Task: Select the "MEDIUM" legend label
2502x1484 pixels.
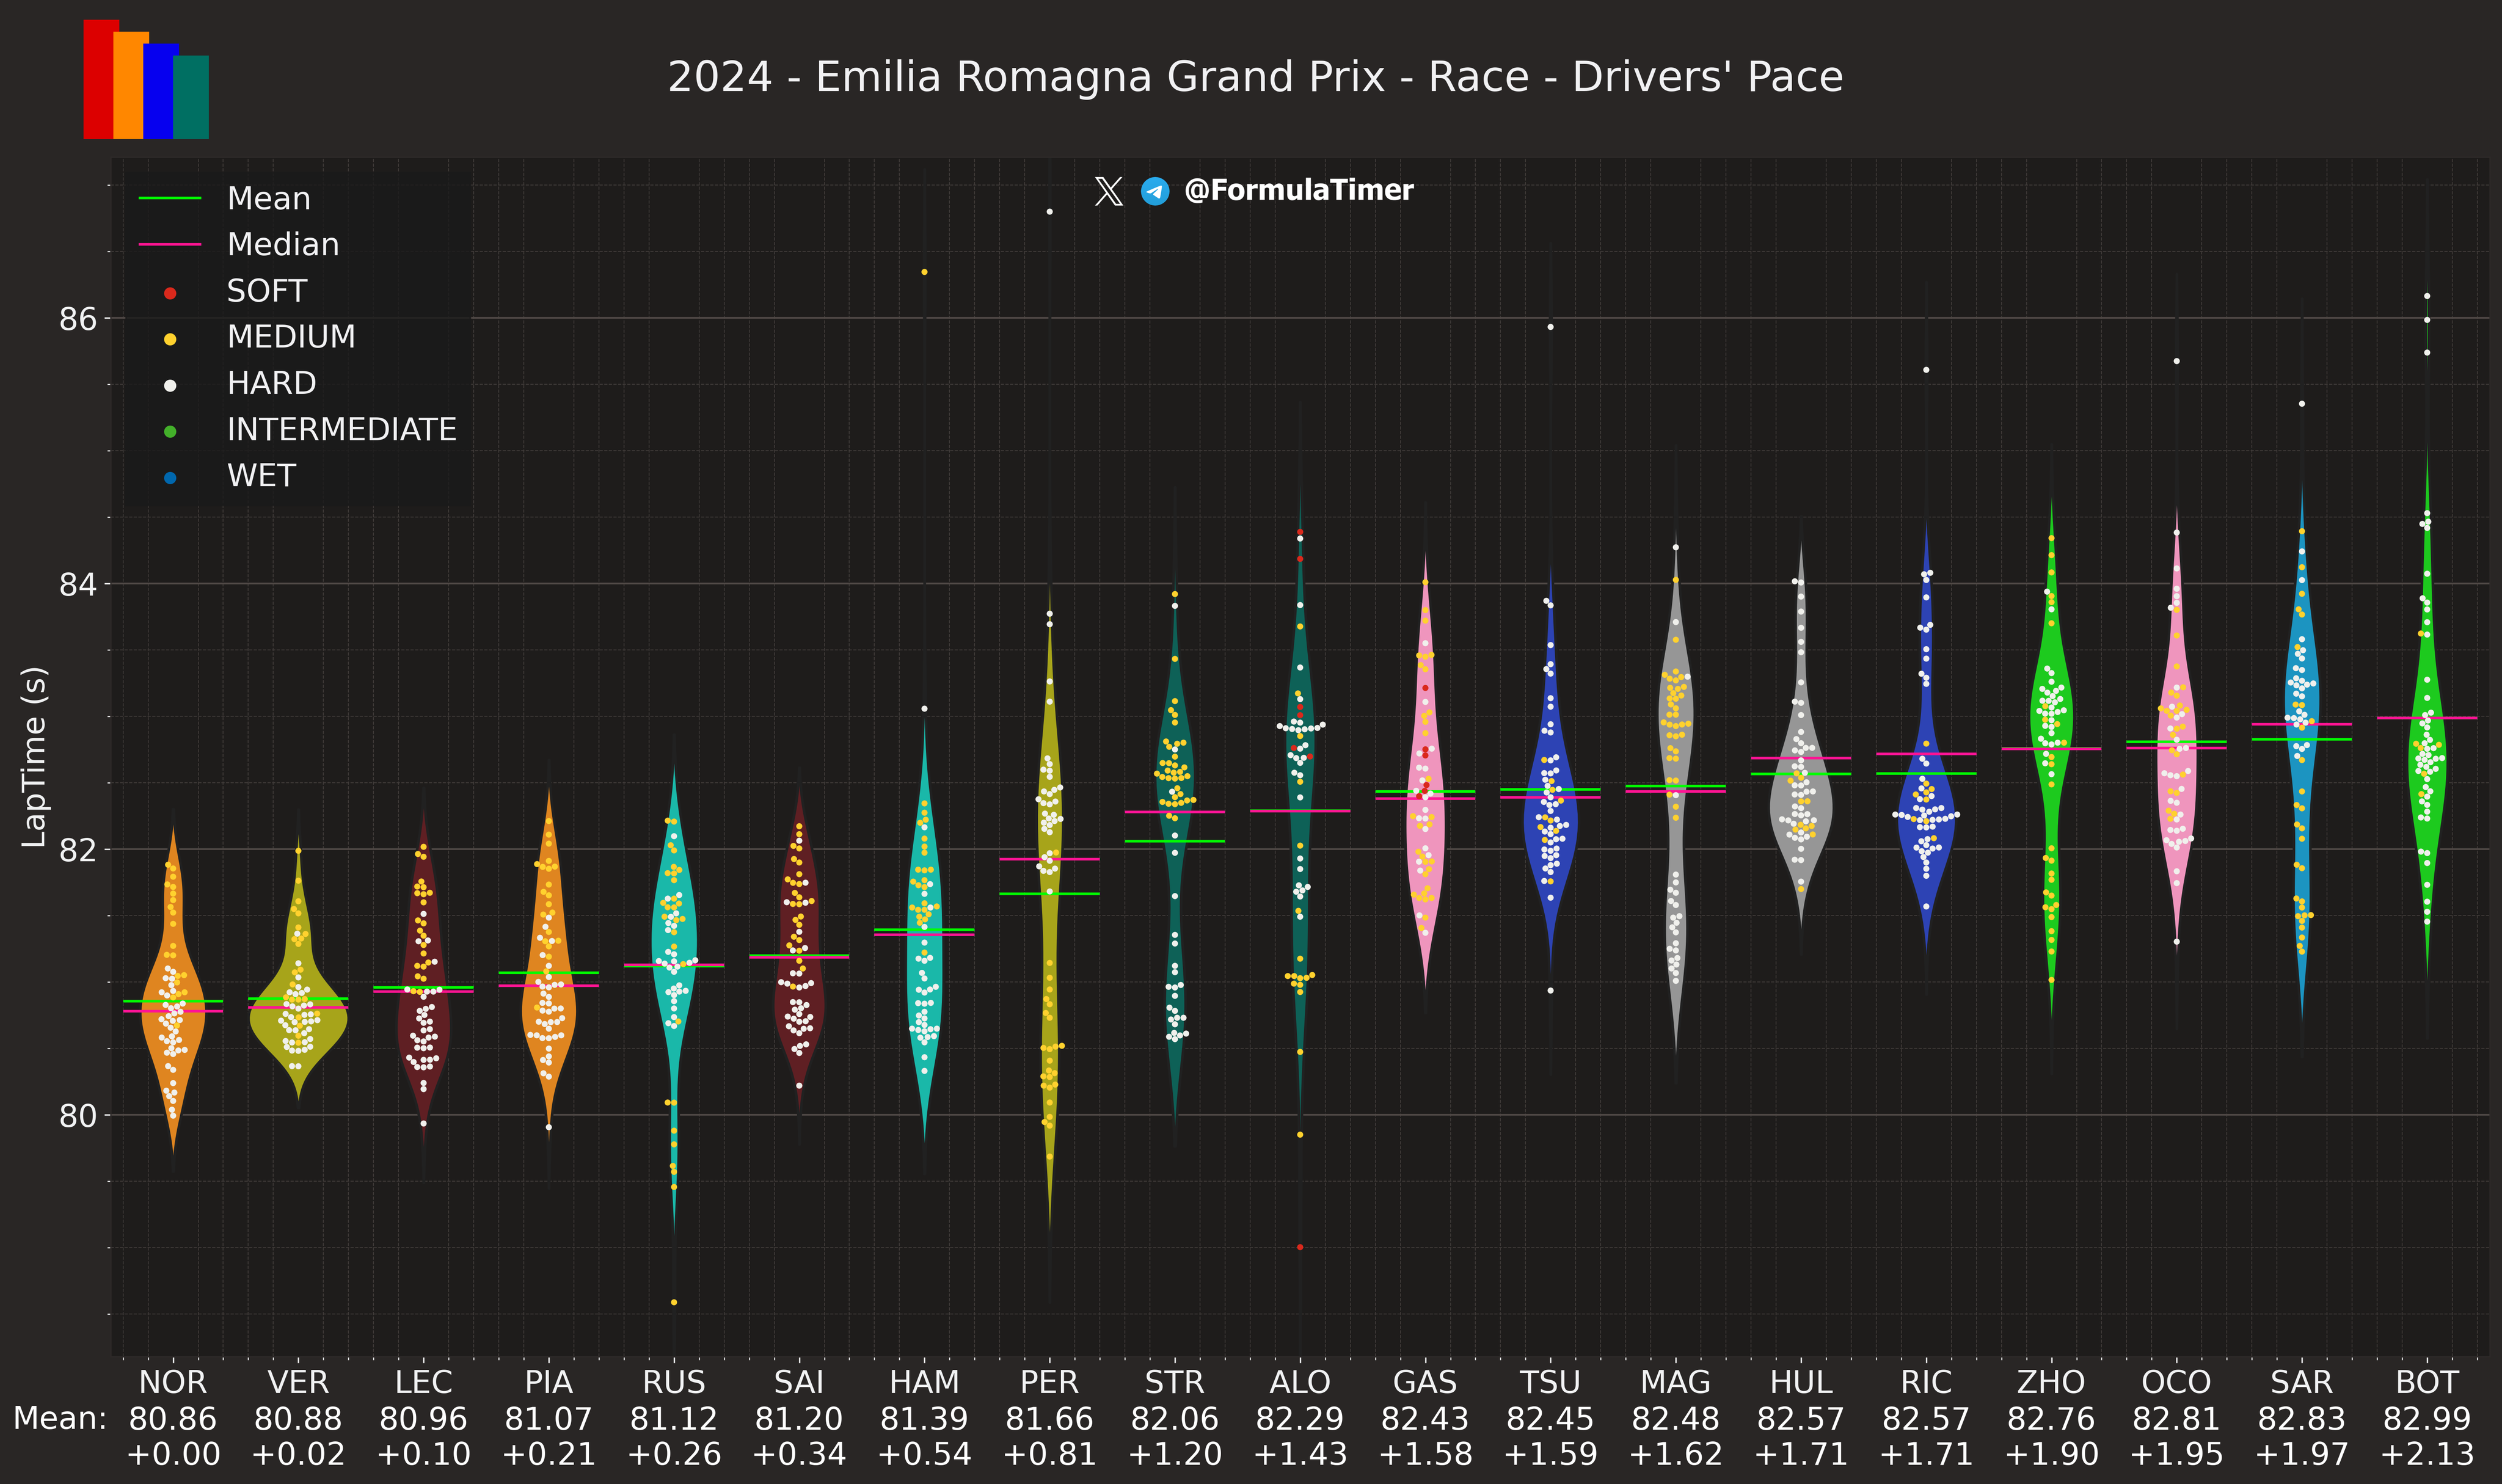Action: tap(291, 337)
